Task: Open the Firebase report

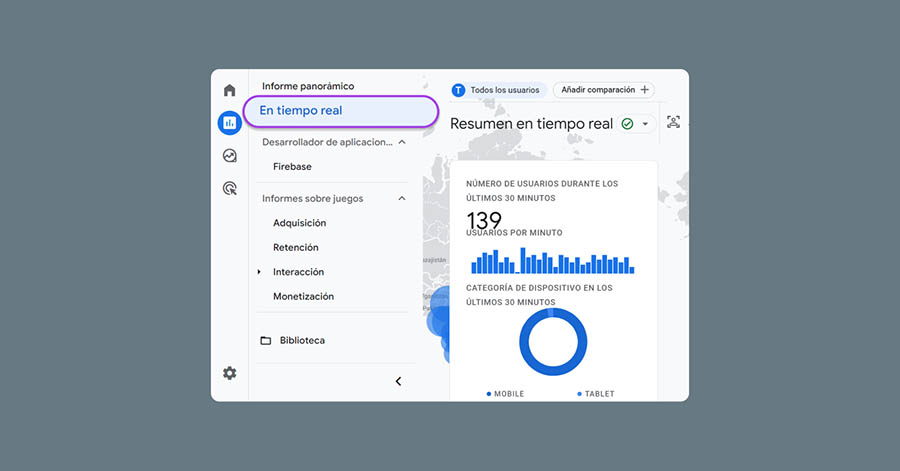Action: 292,167
